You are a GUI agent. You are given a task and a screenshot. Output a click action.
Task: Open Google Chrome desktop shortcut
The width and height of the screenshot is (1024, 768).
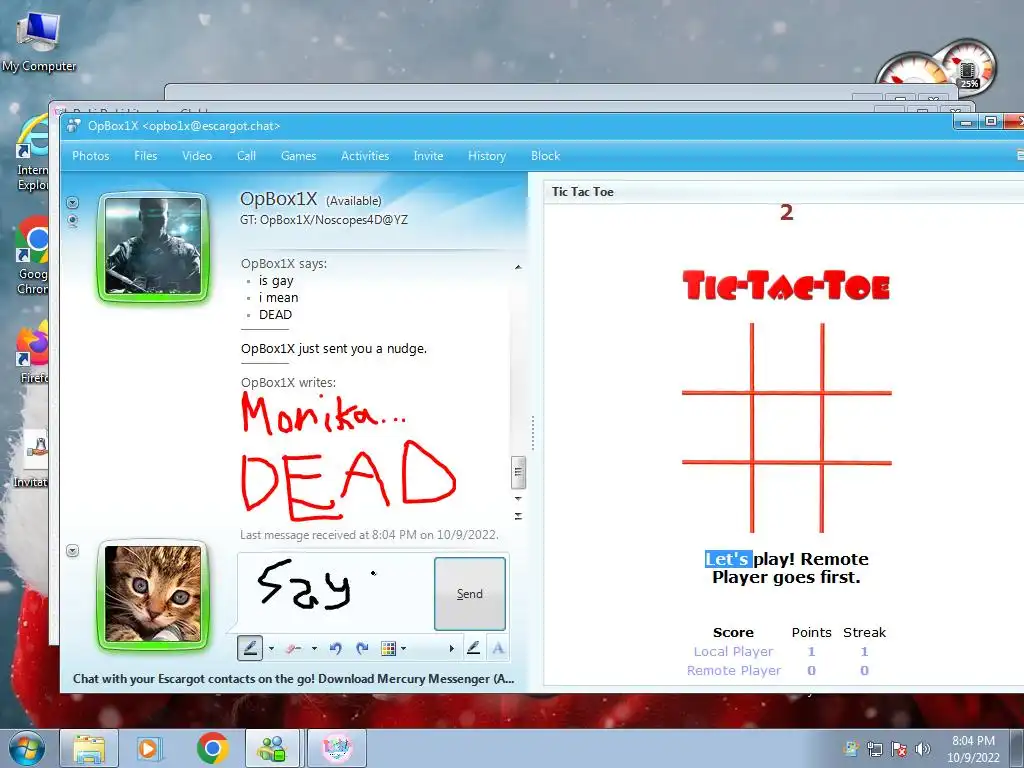click(33, 256)
